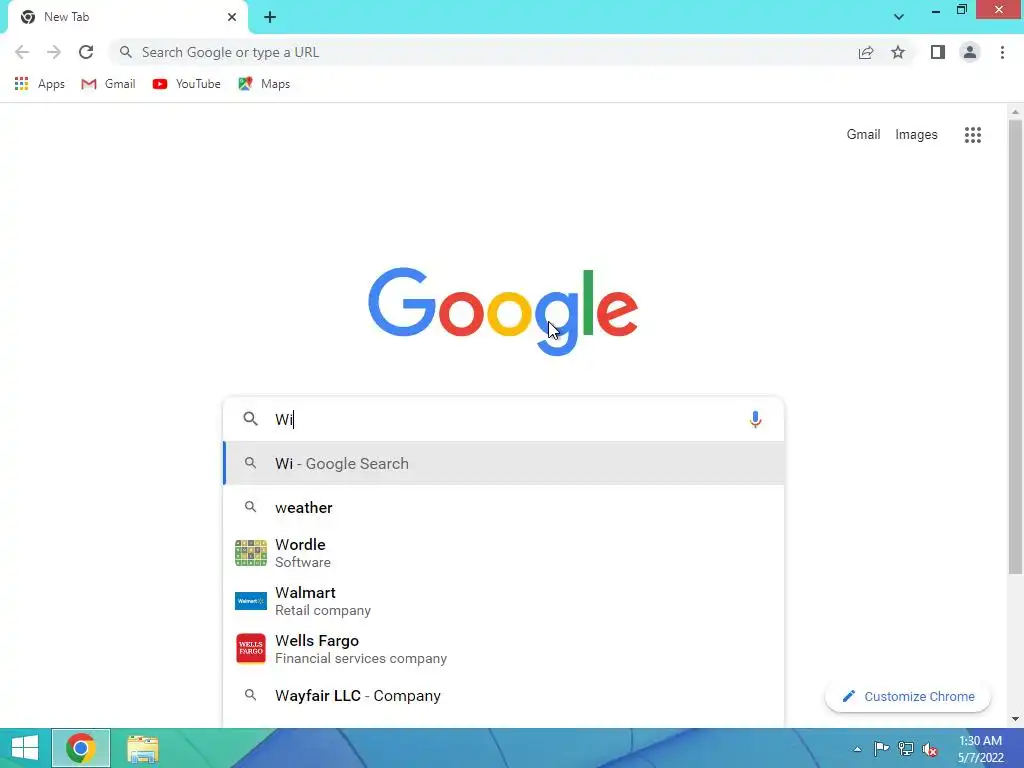Screen dimensions: 1024x768
Task: Select the New Tab tab
Action: [128, 17]
